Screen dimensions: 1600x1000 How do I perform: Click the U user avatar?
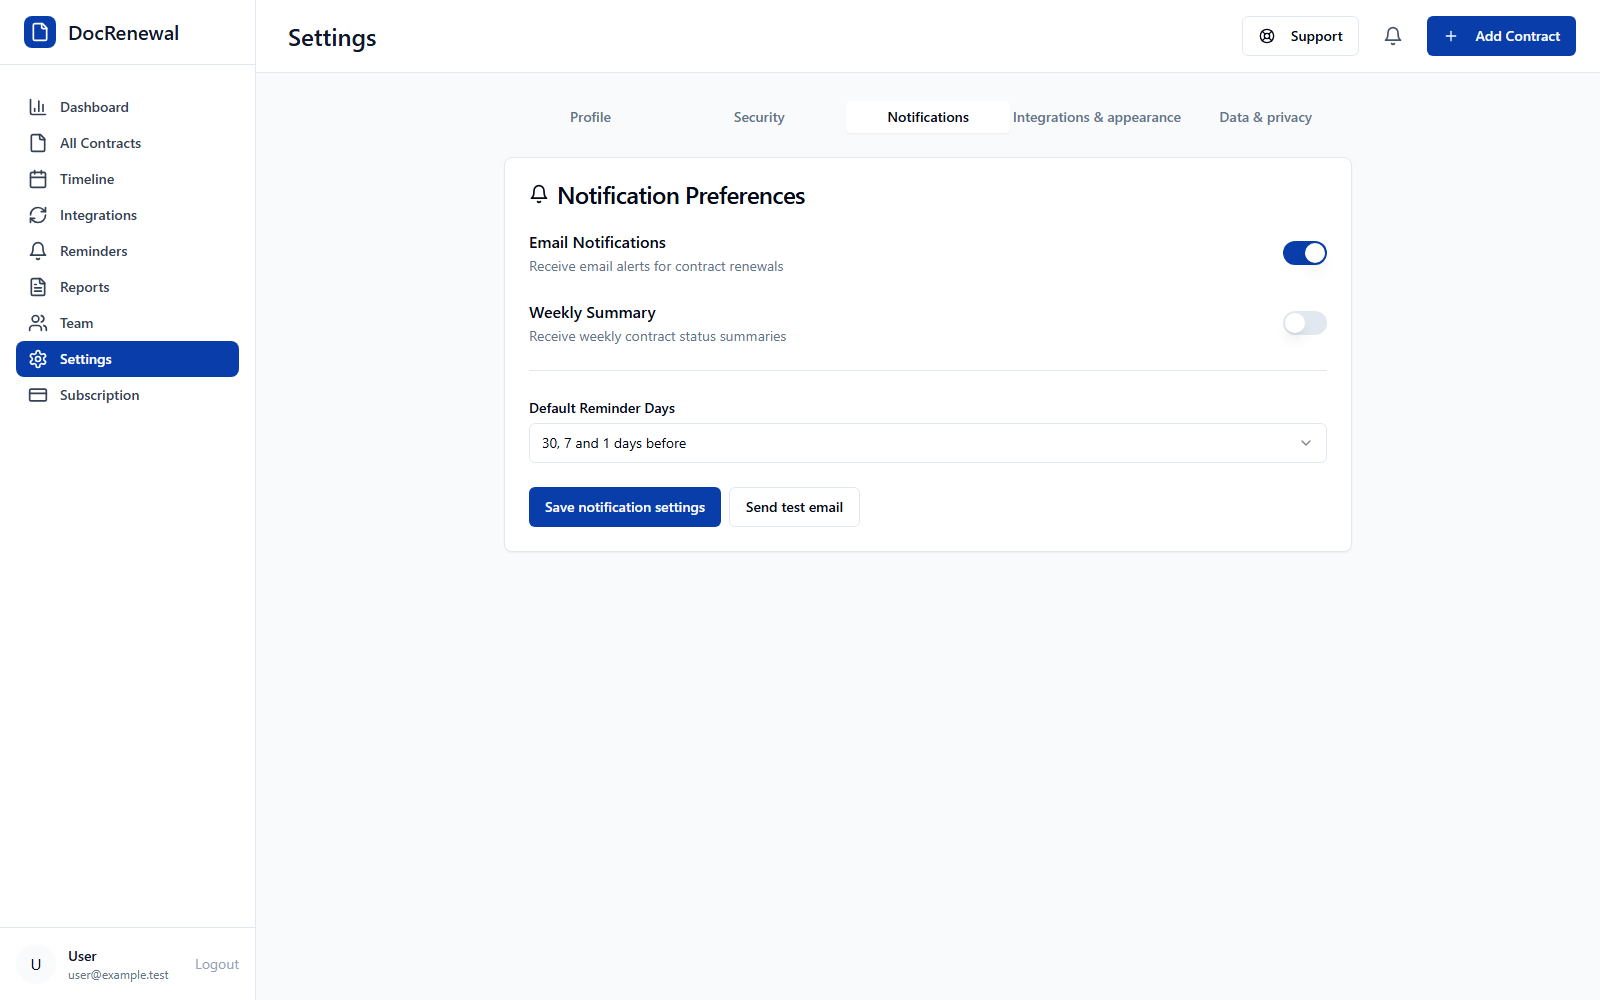click(x=36, y=964)
